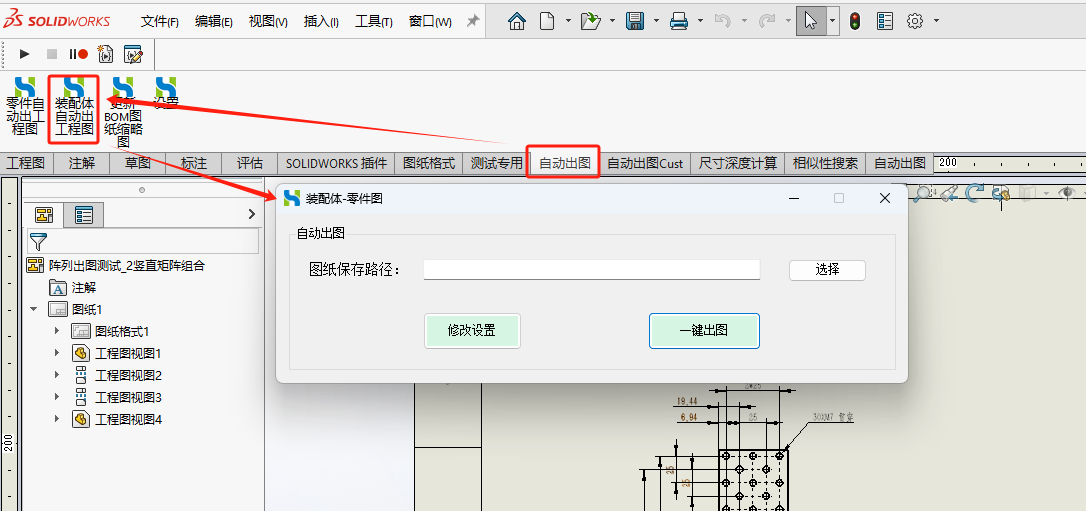Click the Home icon in toolbar

coord(517,21)
